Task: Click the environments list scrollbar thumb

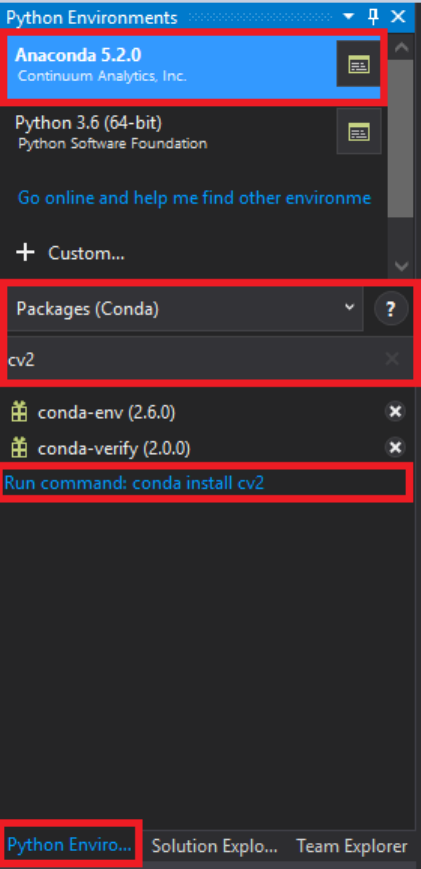Action: [x=401, y=139]
